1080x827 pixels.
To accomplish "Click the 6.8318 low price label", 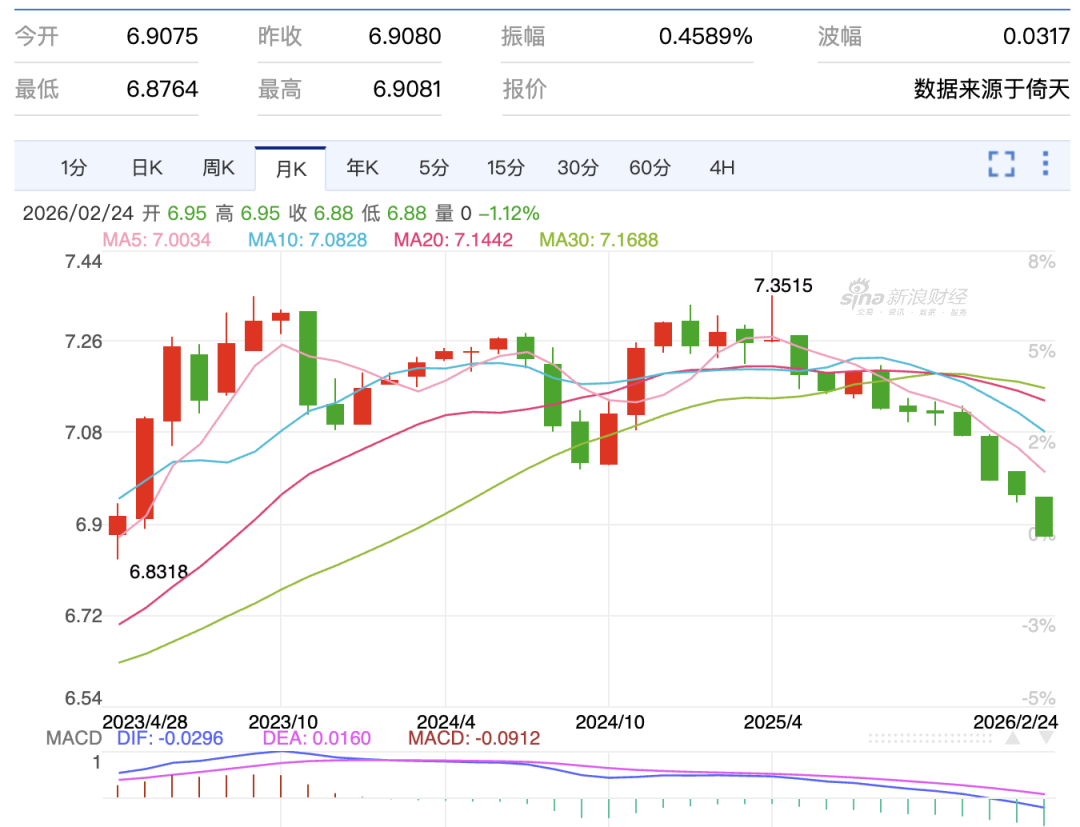I will click(x=158, y=572).
